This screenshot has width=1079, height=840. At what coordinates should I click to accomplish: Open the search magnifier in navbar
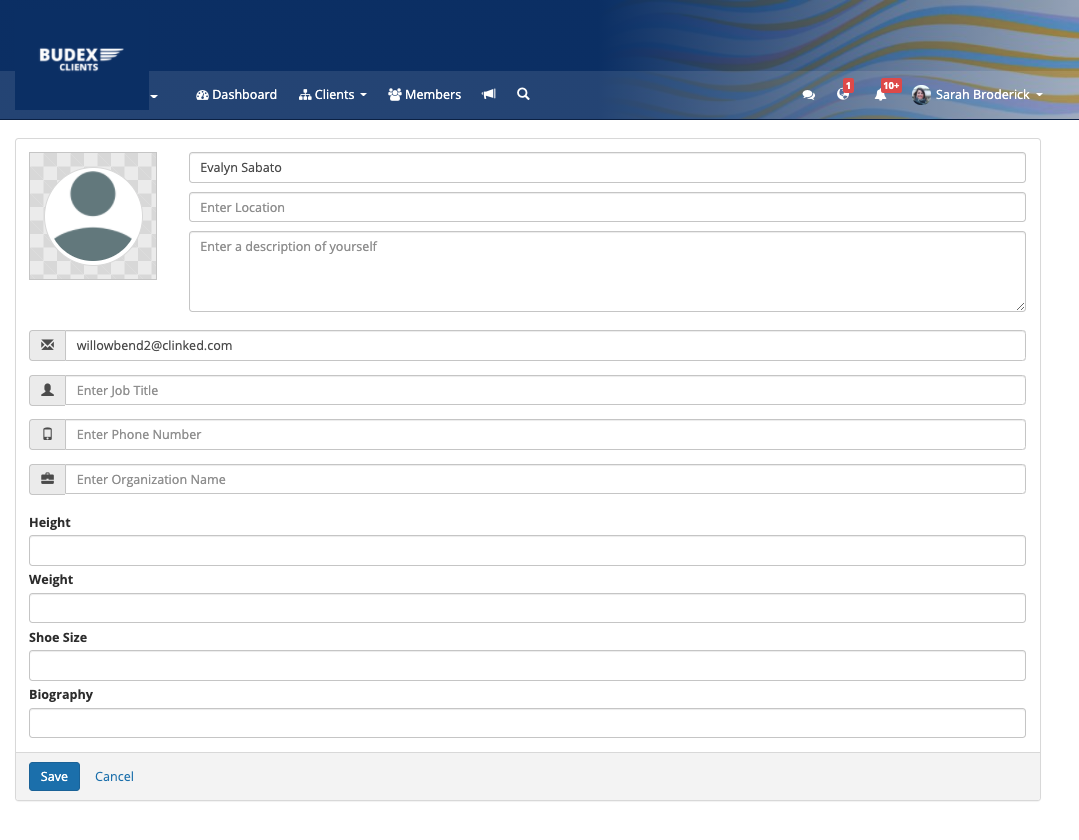[x=523, y=94]
